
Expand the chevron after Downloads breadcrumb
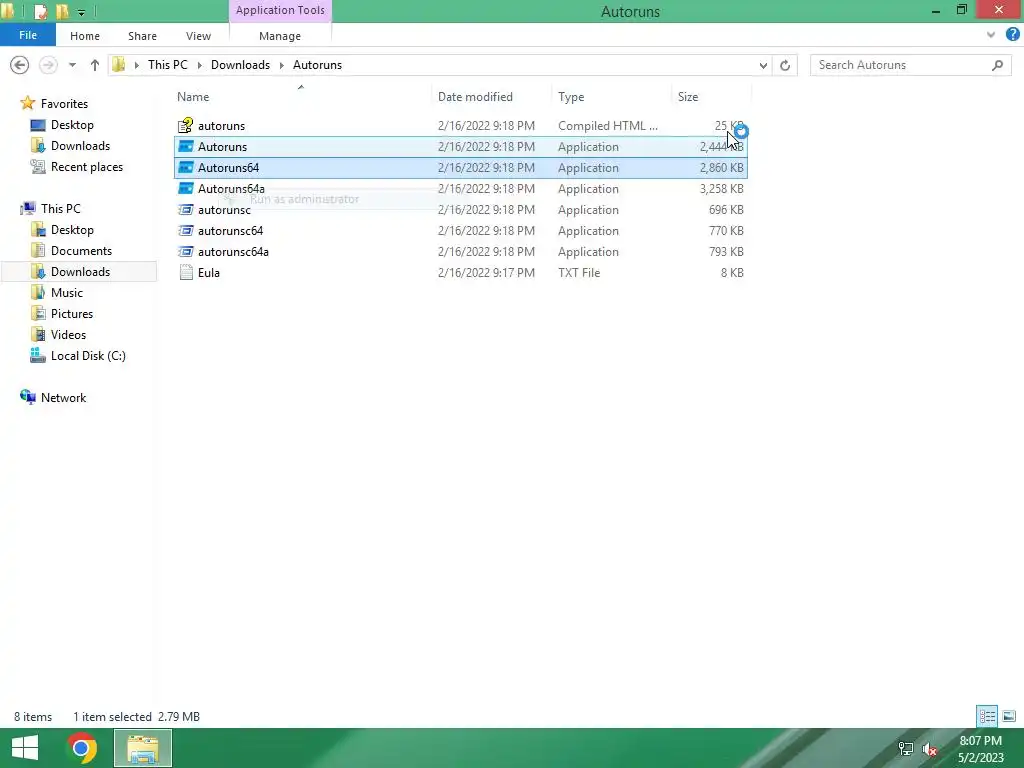pos(281,65)
